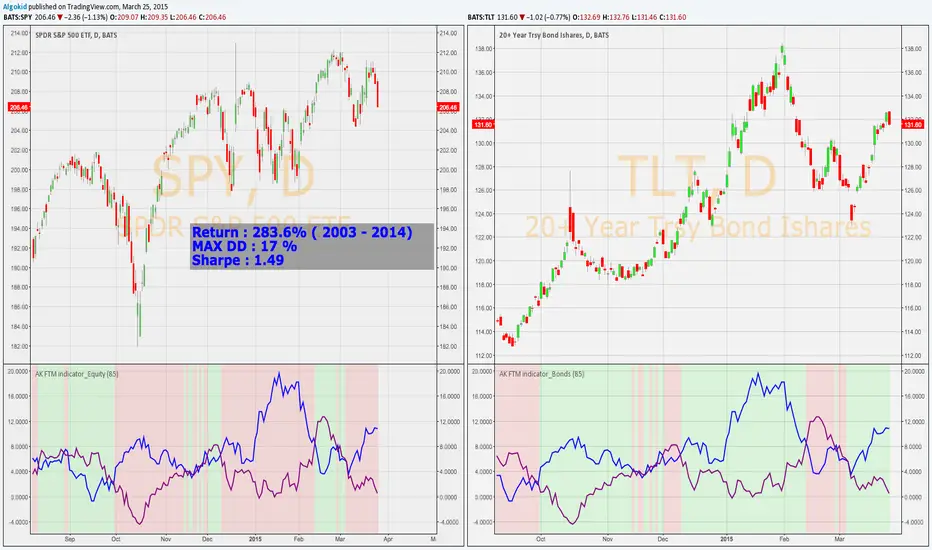Open the Algokid author profile link
The image size is (932, 550).
tap(15, 7)
